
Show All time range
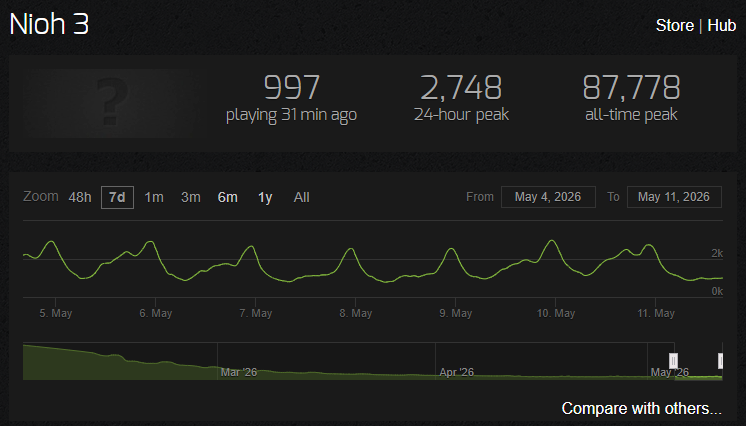click(302, 197)
